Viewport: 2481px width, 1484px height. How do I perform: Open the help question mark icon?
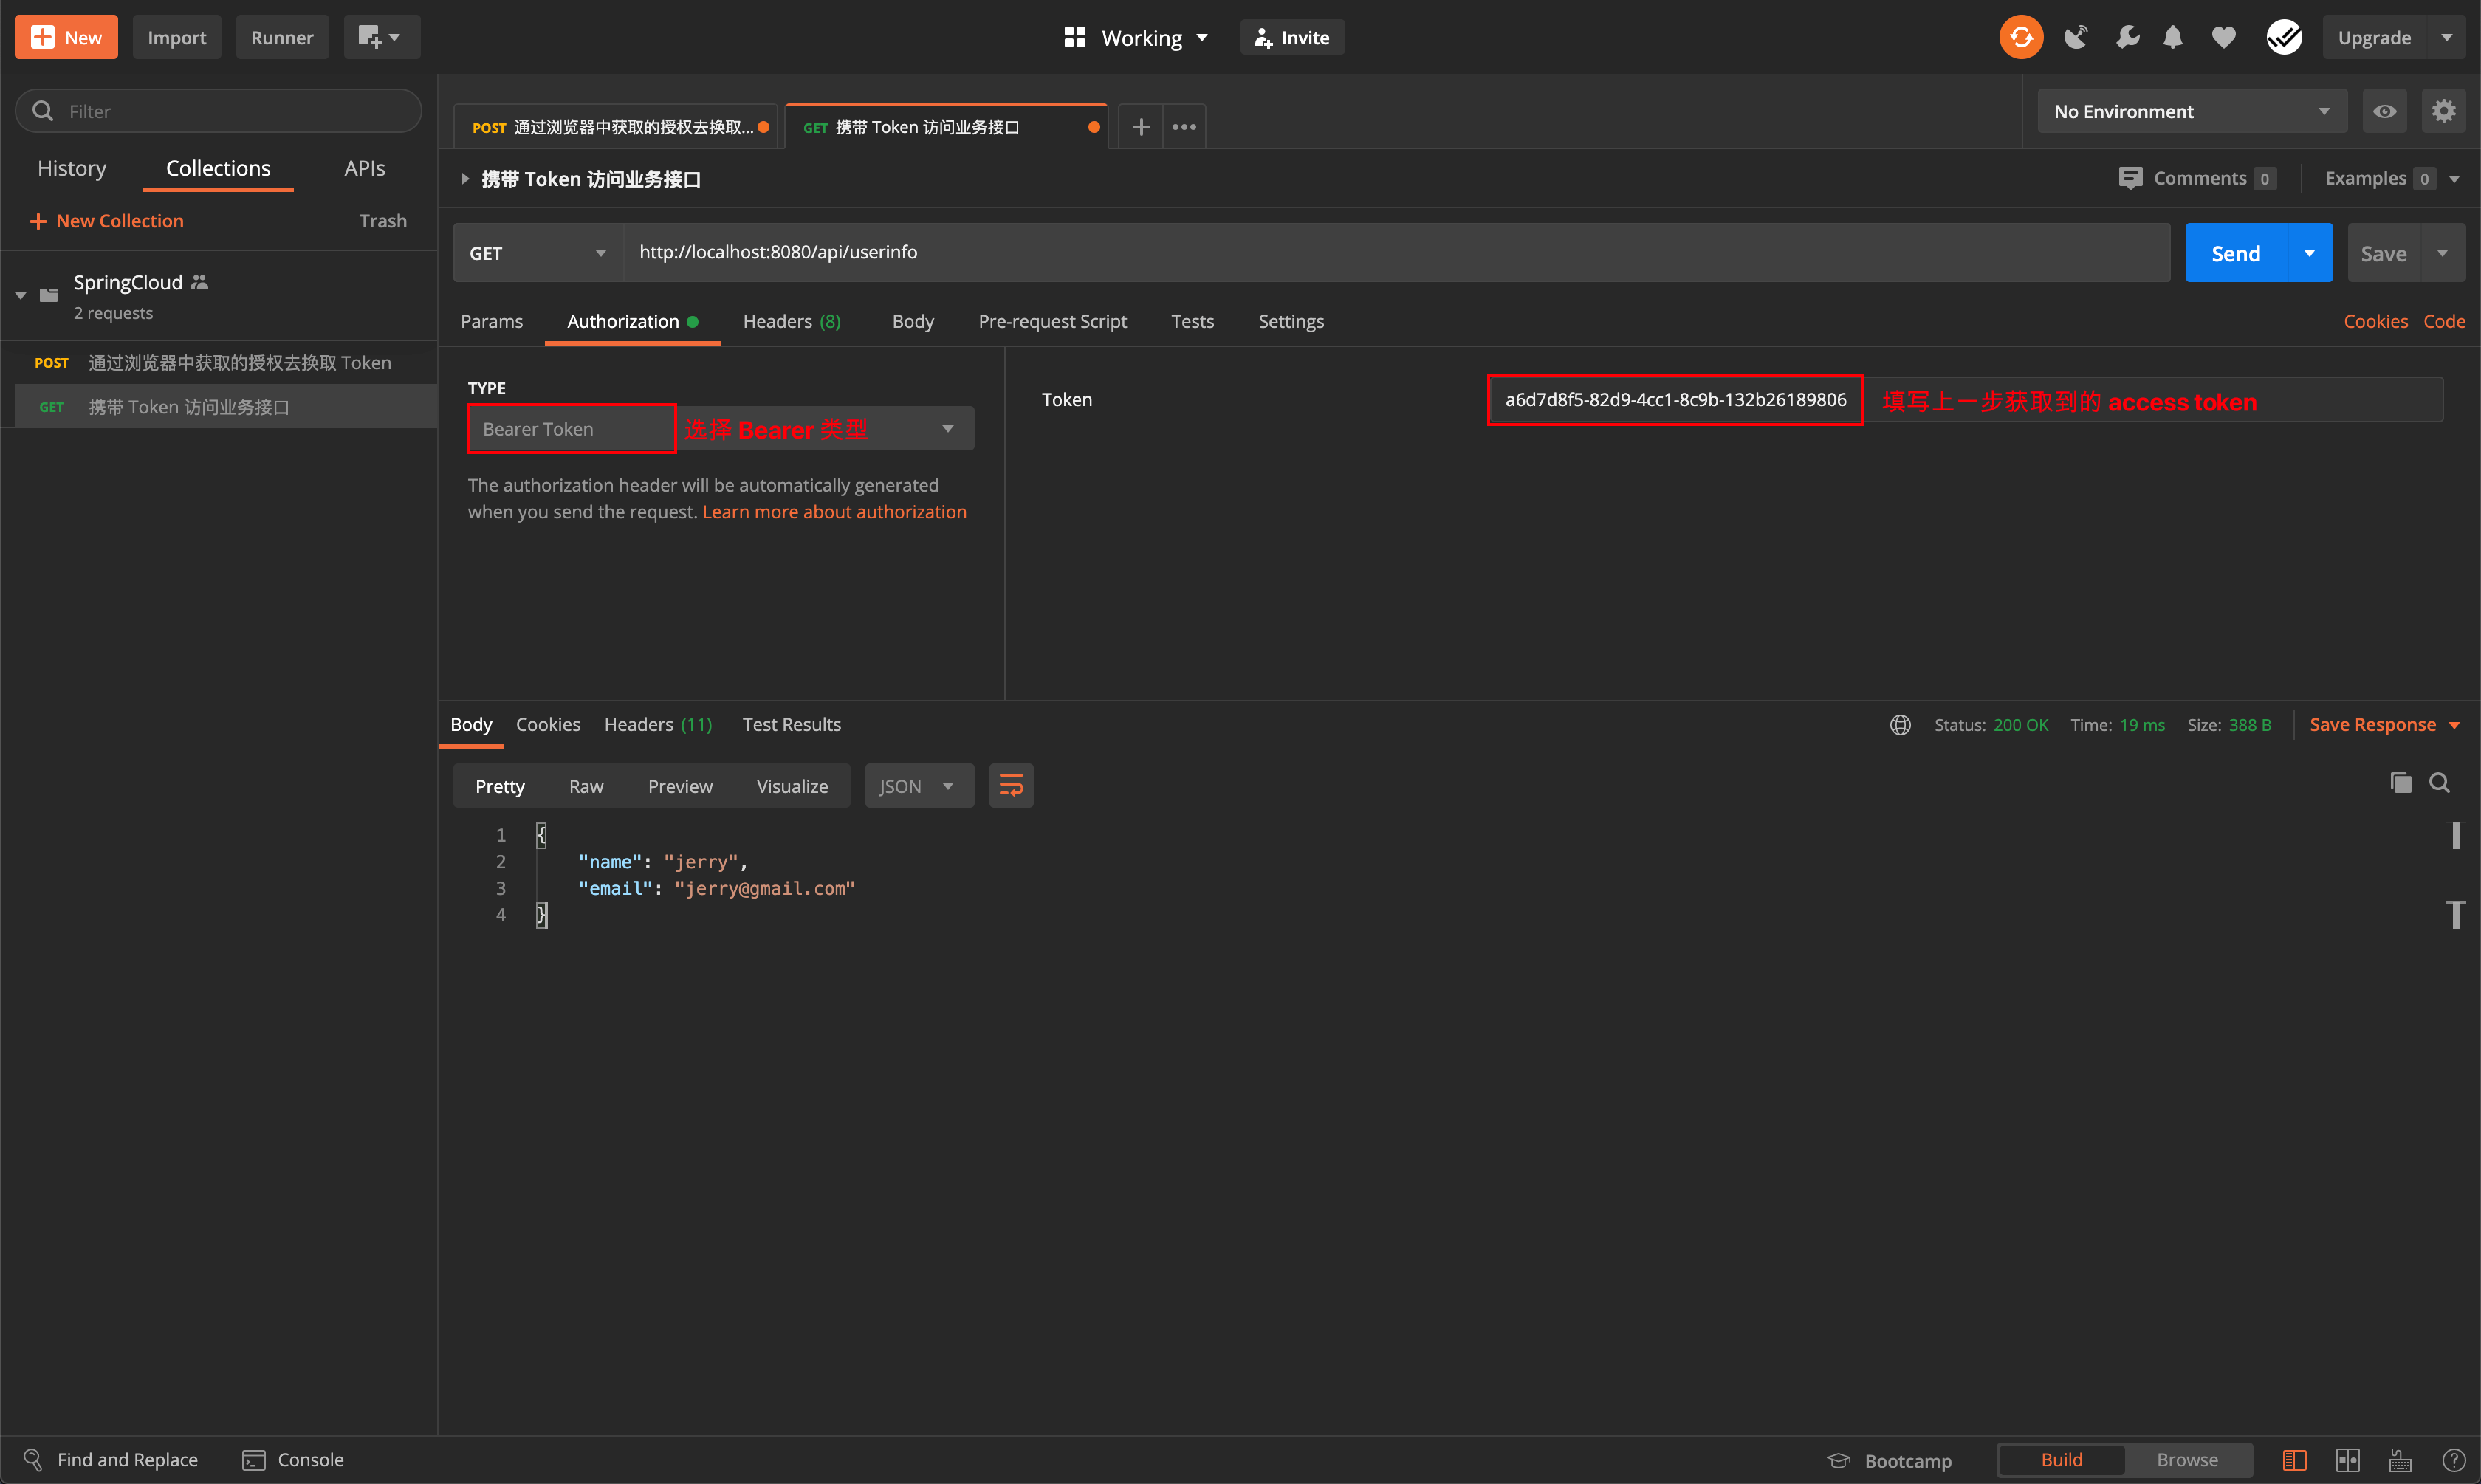tap(2453, 1461)
